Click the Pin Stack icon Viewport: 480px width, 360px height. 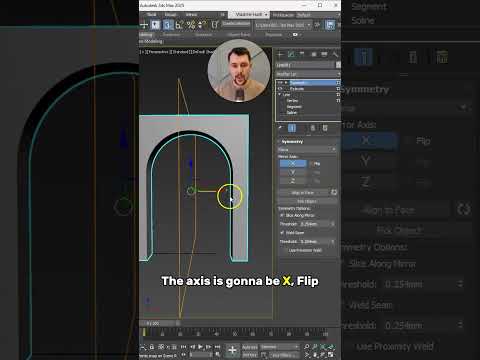pyautogui.click(x=280, y=128)
